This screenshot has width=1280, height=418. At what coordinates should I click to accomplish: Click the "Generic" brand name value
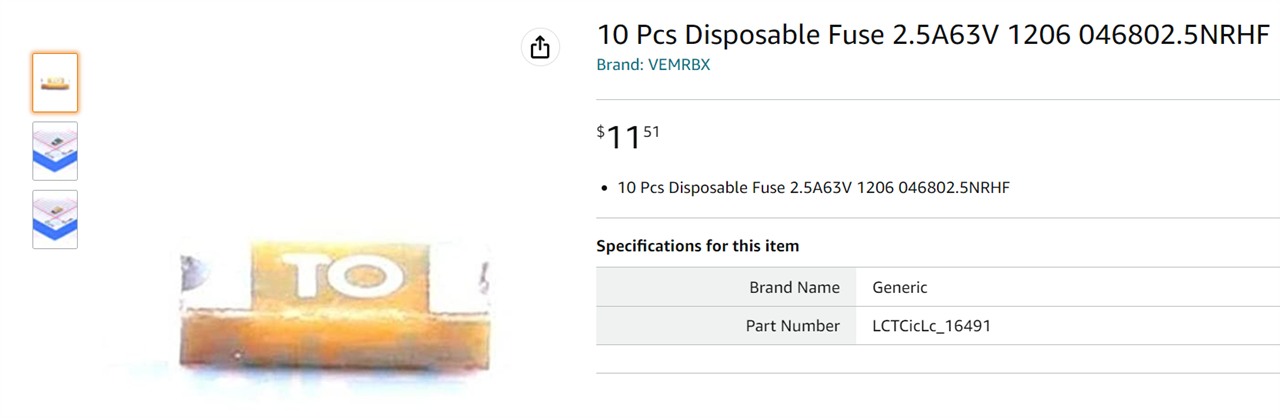coord(900,288)
